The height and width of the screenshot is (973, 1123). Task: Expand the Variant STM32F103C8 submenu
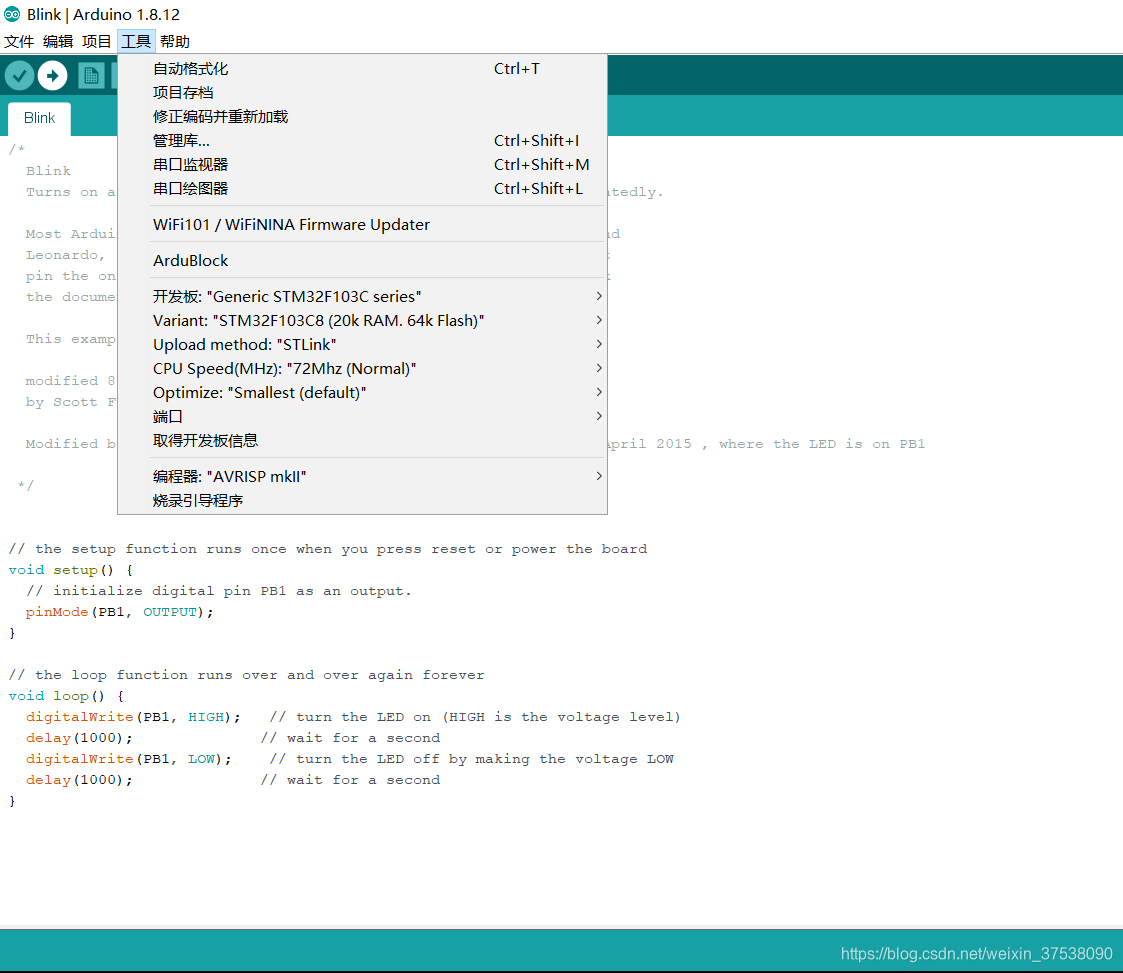pyautogui.click(x=362, y=320)
